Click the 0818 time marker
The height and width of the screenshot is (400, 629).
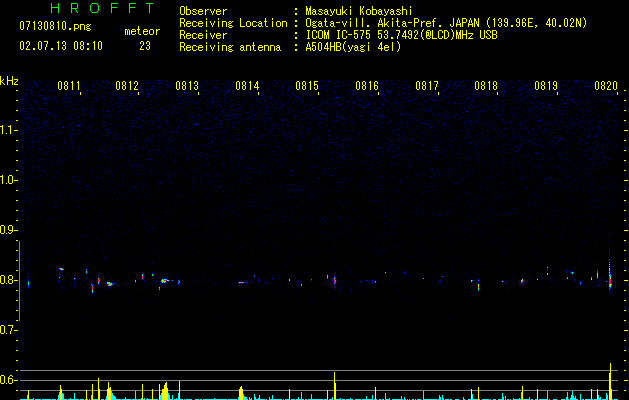pyautogui.click(x=486, y=86)
